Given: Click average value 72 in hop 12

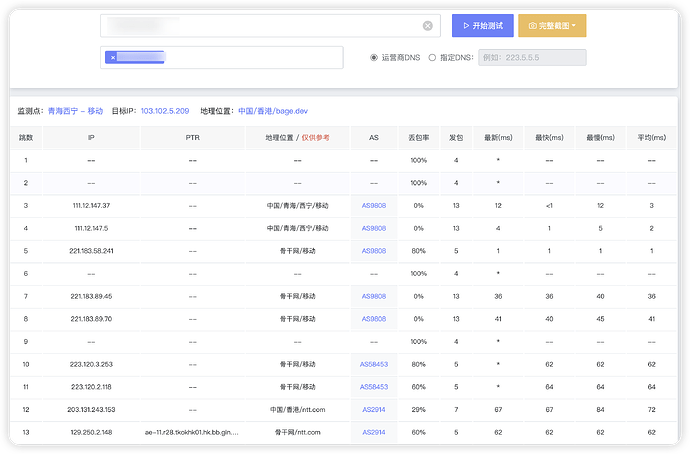Looking at the screenshot, I should [652, 410].
